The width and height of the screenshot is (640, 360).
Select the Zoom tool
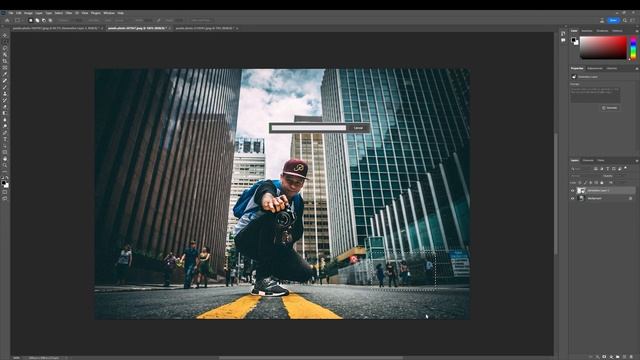[x=5, y=166]
